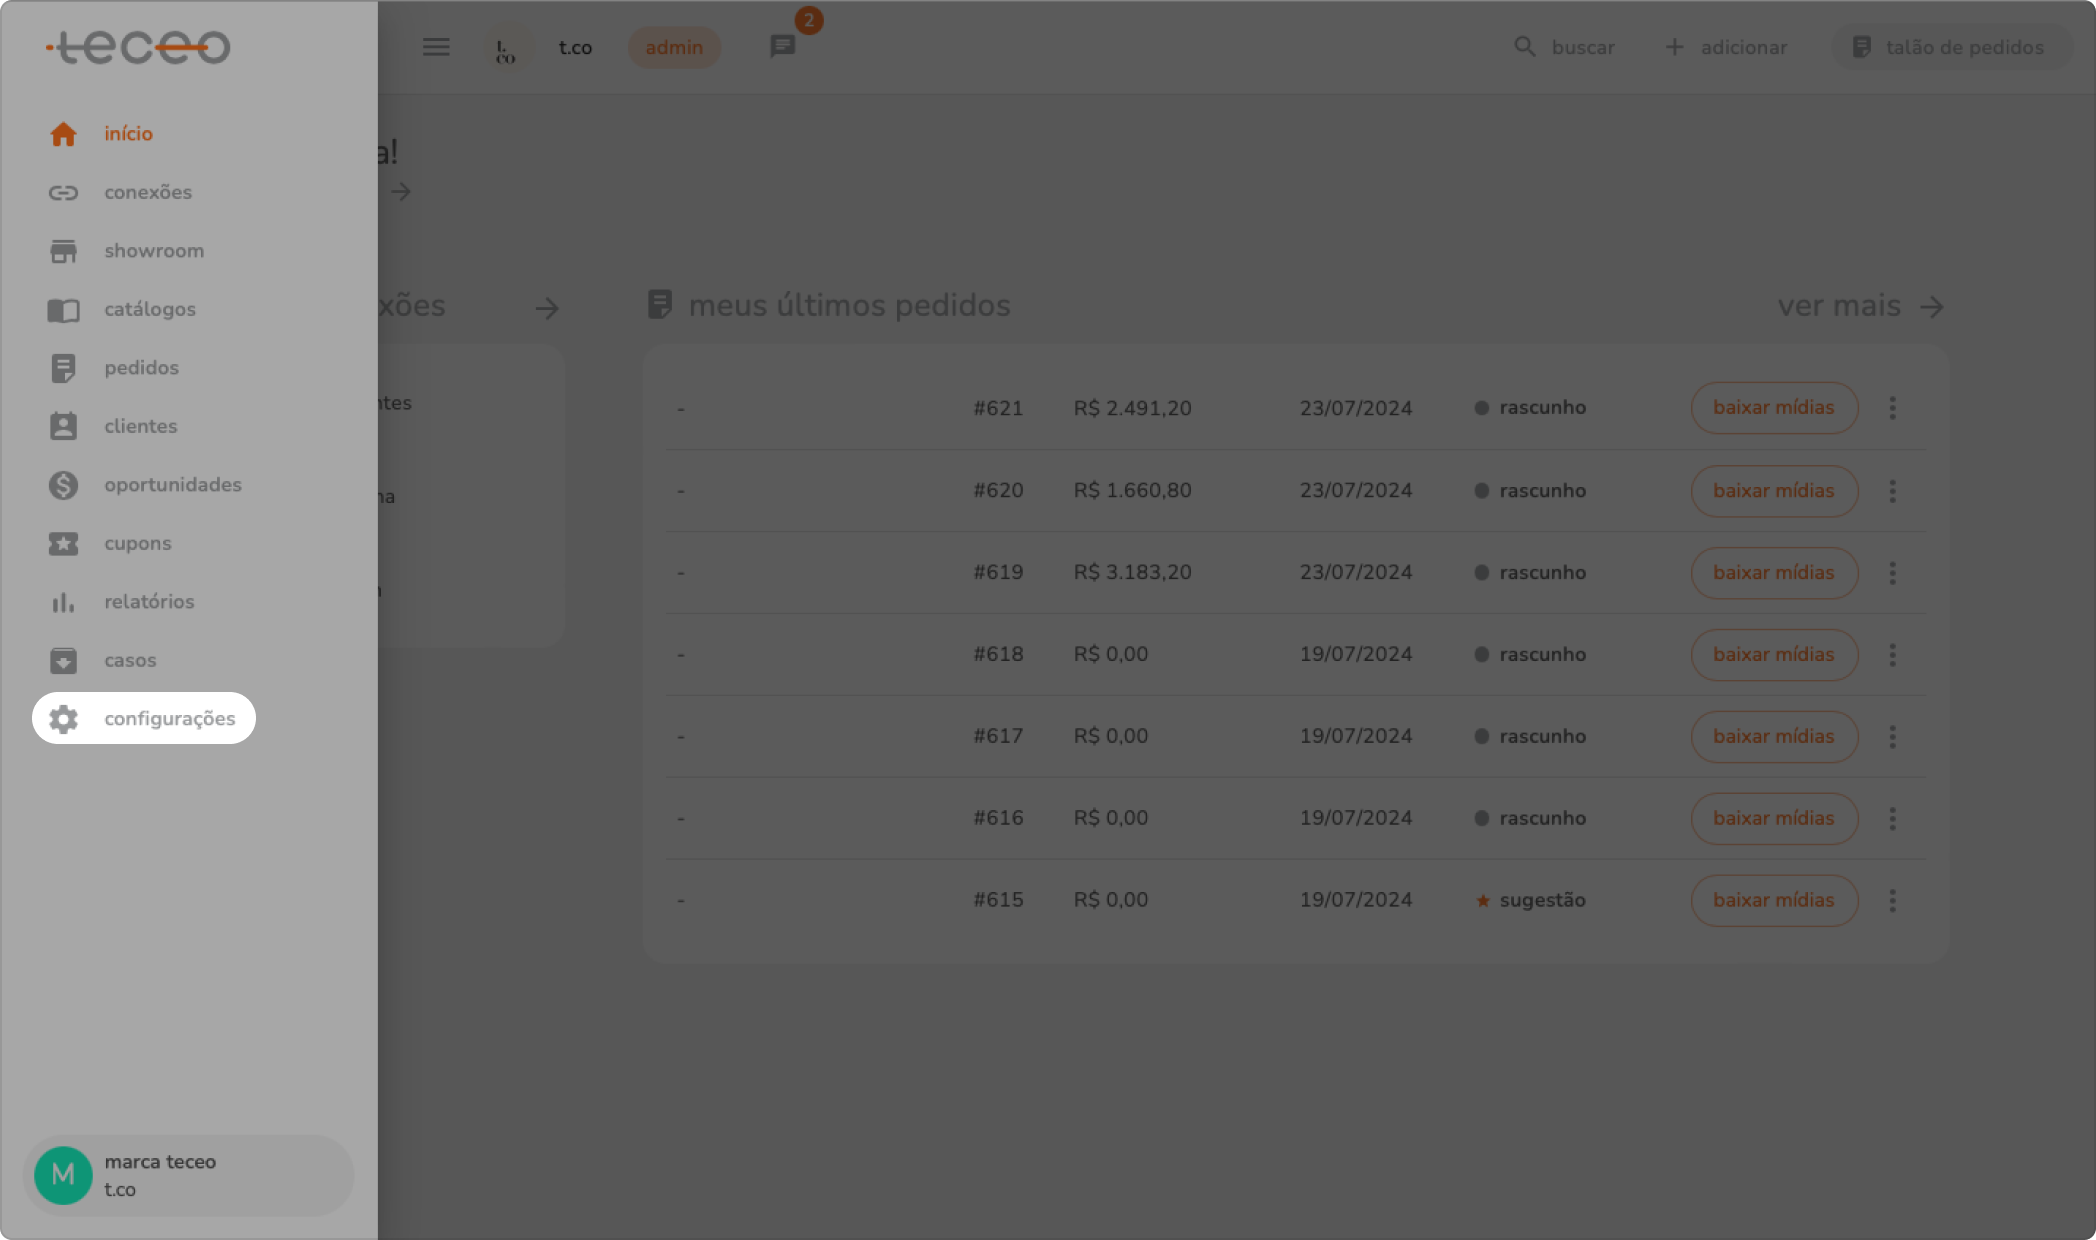Open oportunidades dollar icon
2096x1240 pixels.
click(63, 485)
